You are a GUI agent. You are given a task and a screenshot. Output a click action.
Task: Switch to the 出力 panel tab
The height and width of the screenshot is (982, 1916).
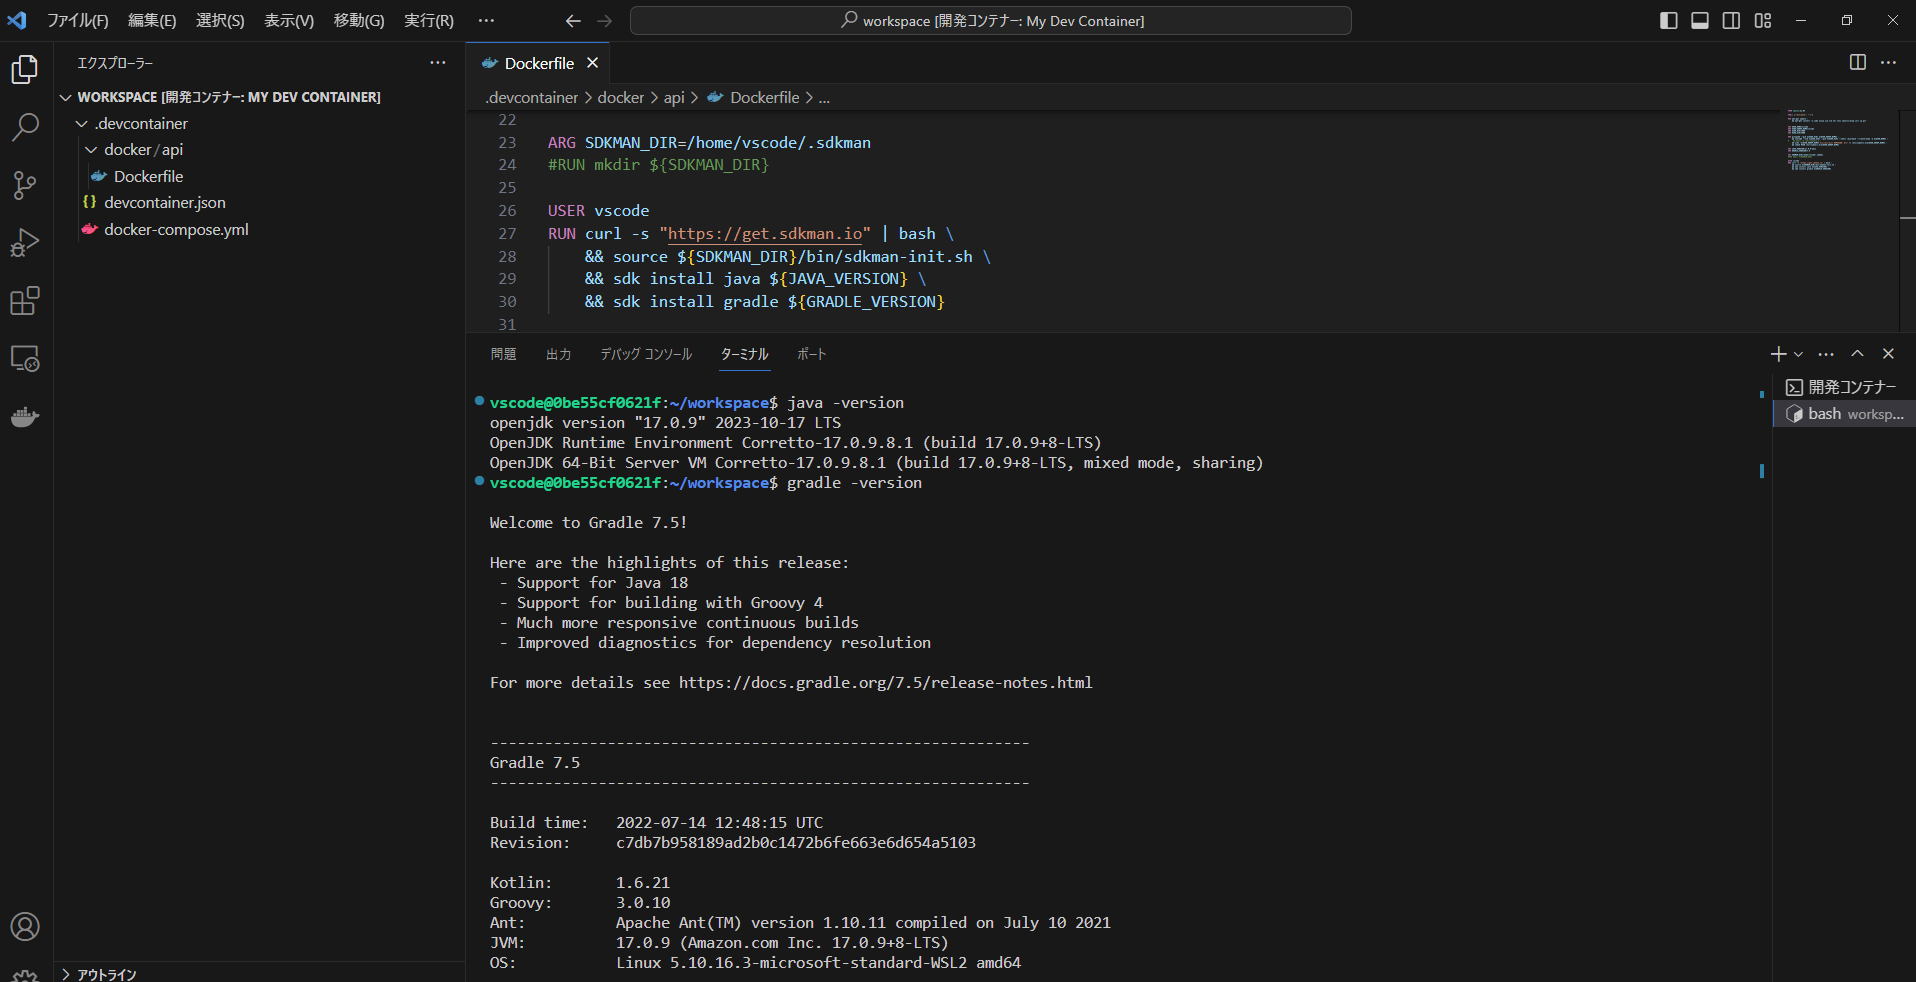pyautogui.click(x=559, y=353)
